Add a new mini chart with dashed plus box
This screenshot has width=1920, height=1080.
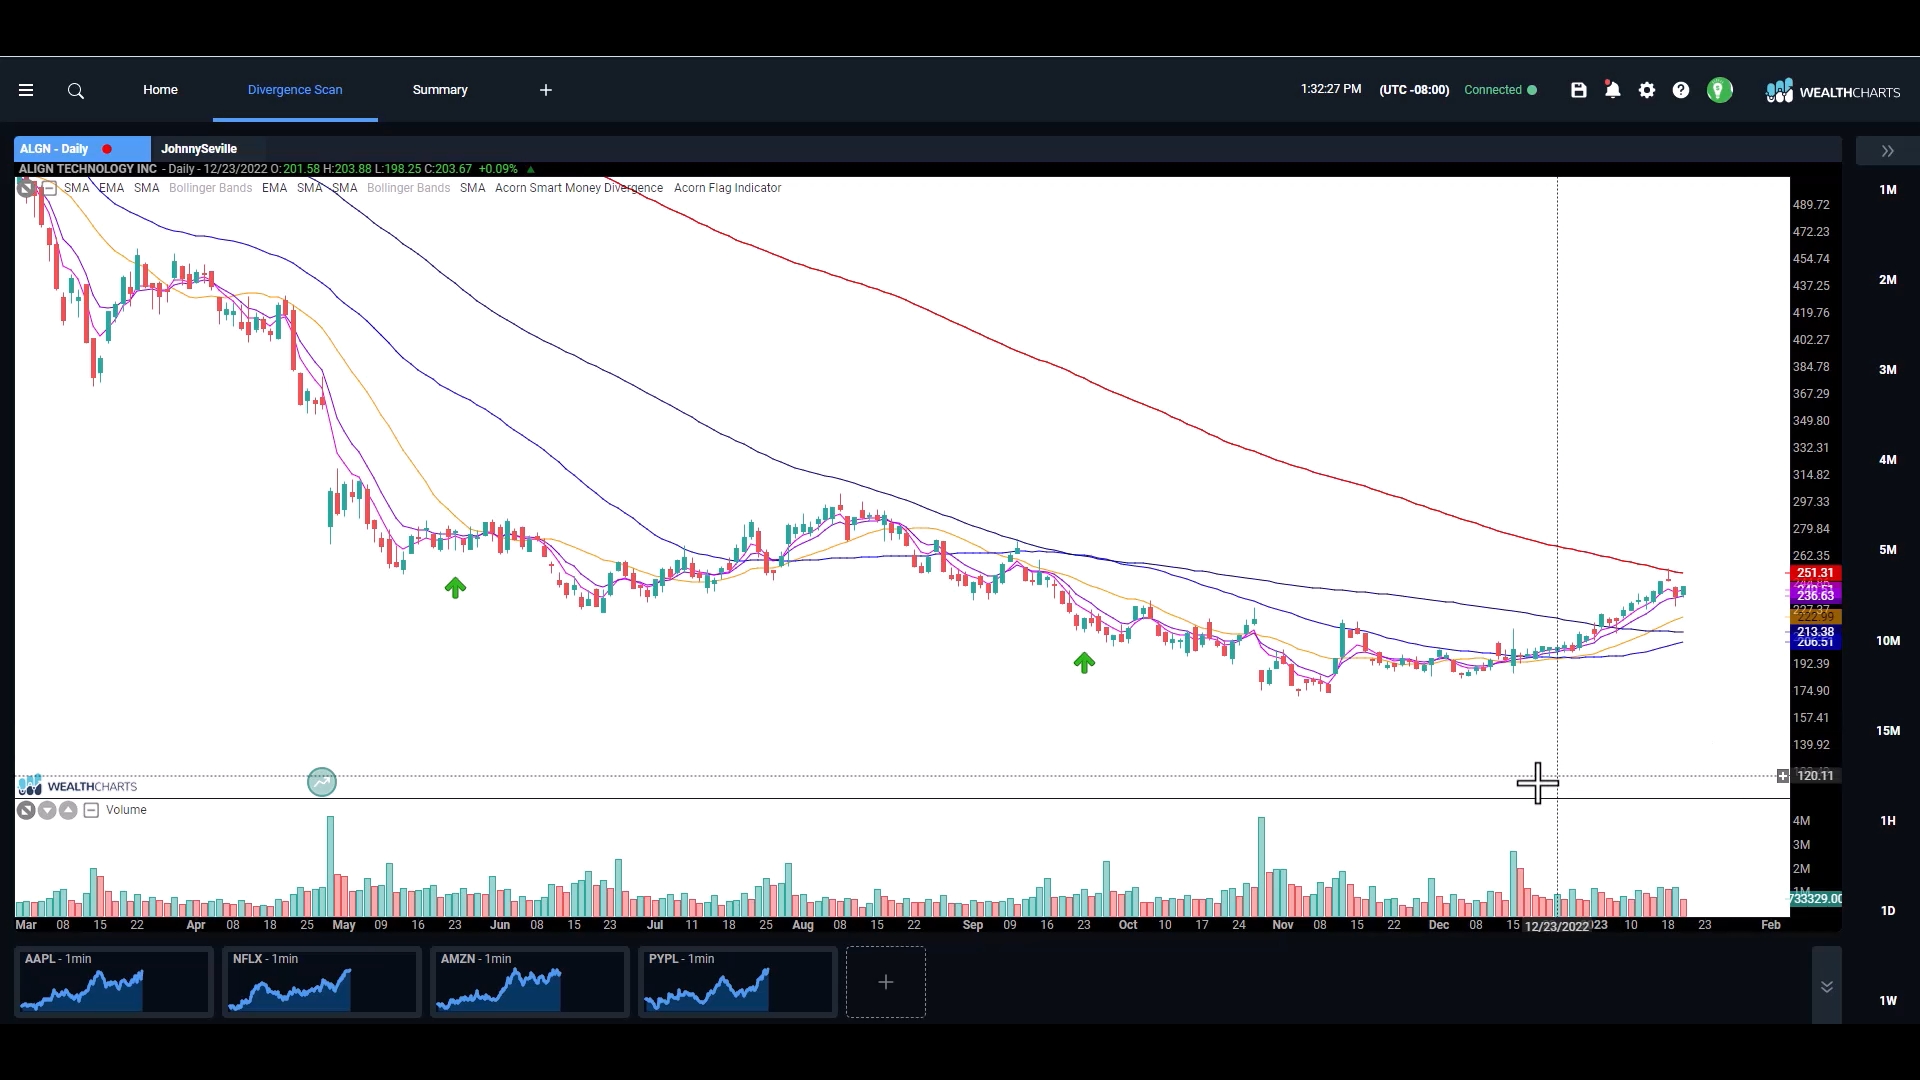(886, 982)
